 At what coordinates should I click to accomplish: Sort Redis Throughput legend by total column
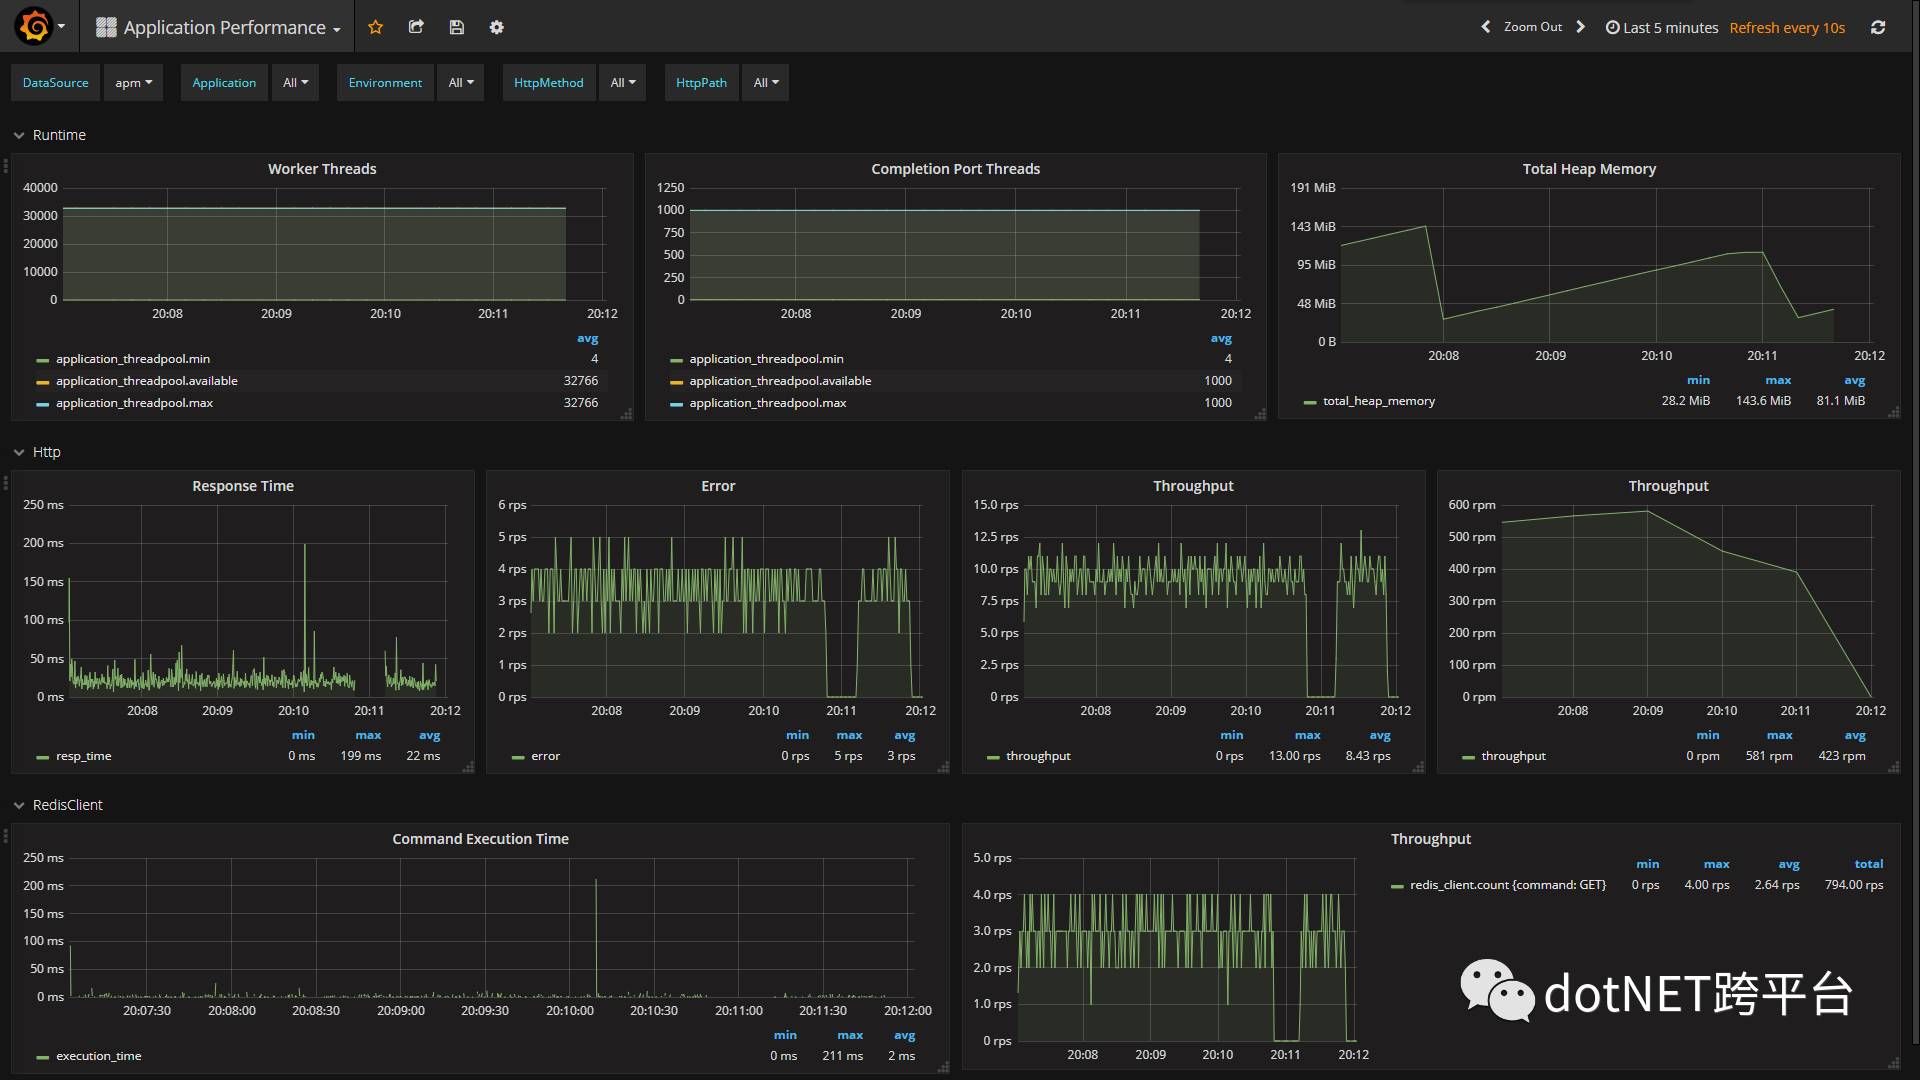coord(1867,864)
